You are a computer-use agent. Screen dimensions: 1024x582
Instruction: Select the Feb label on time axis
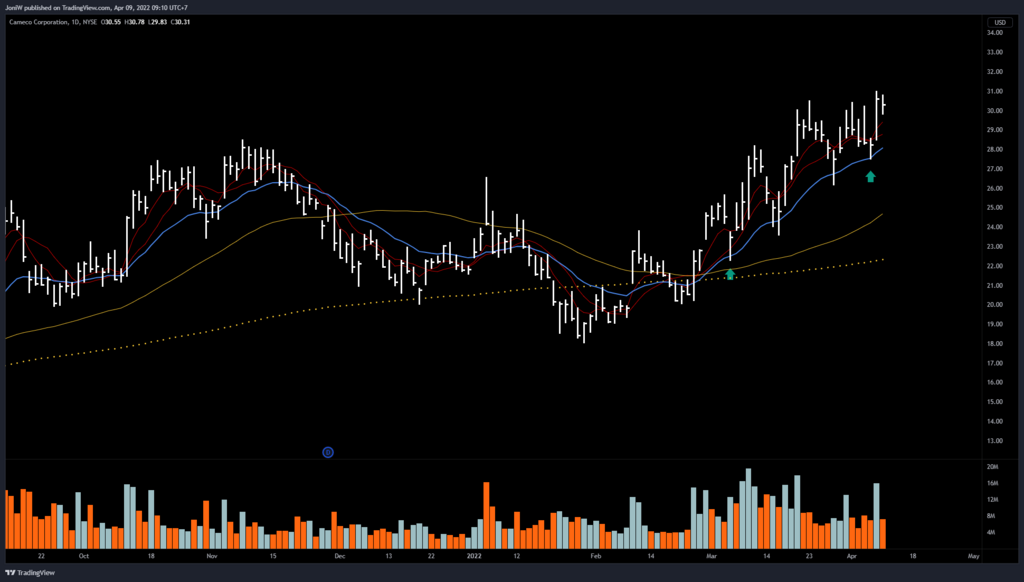[596, 554]
